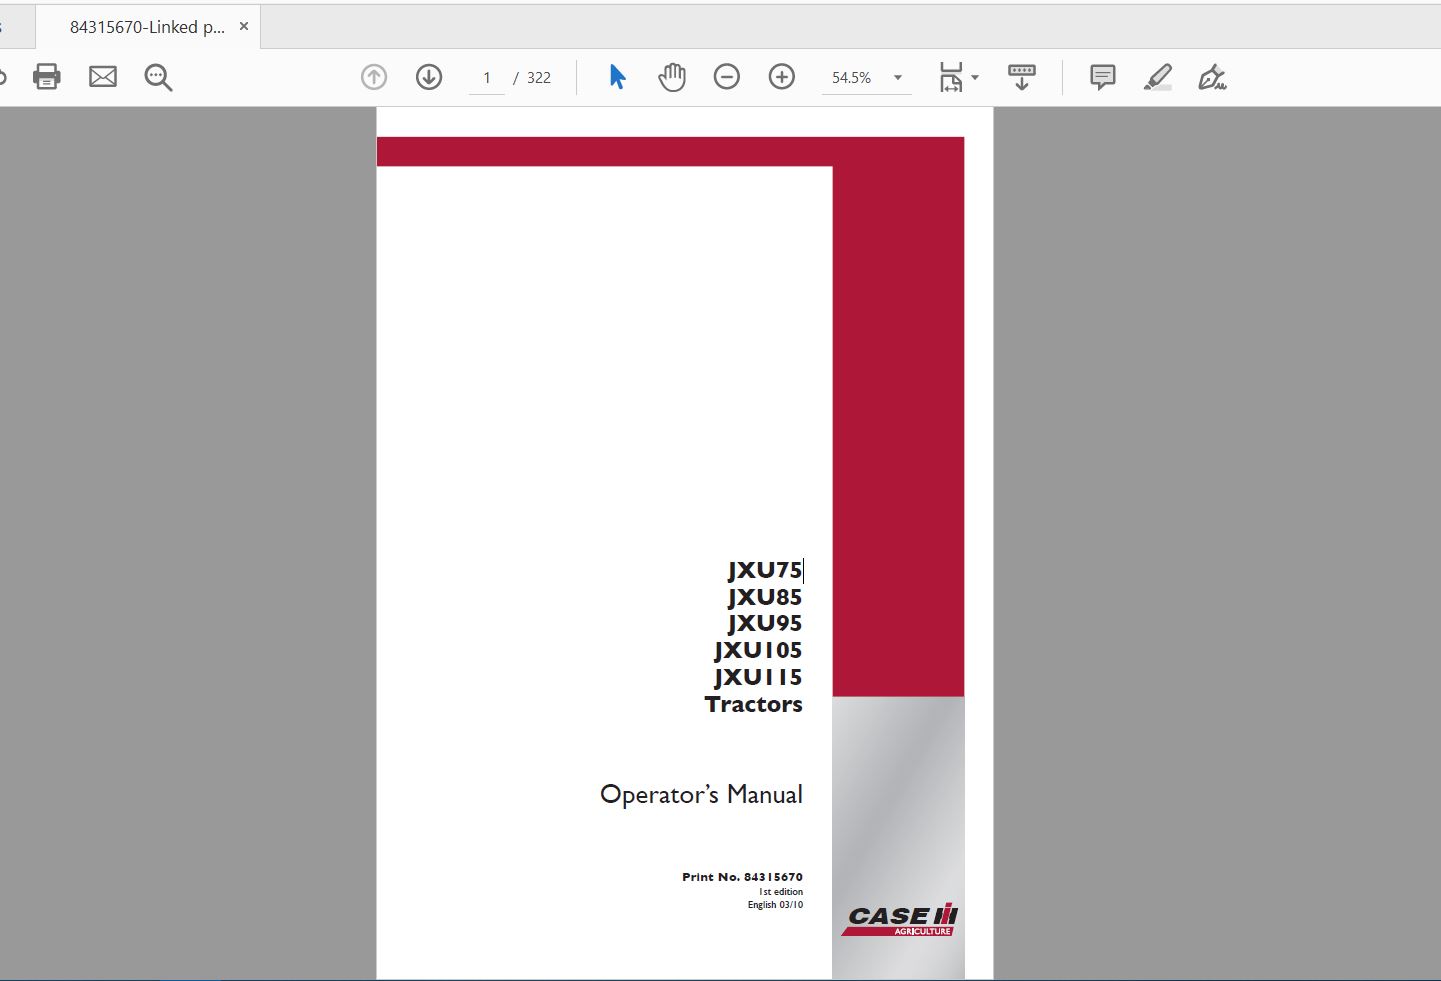Click the 54.5% zoom level field
The image size is (1441, 981).
coord(852,78)
